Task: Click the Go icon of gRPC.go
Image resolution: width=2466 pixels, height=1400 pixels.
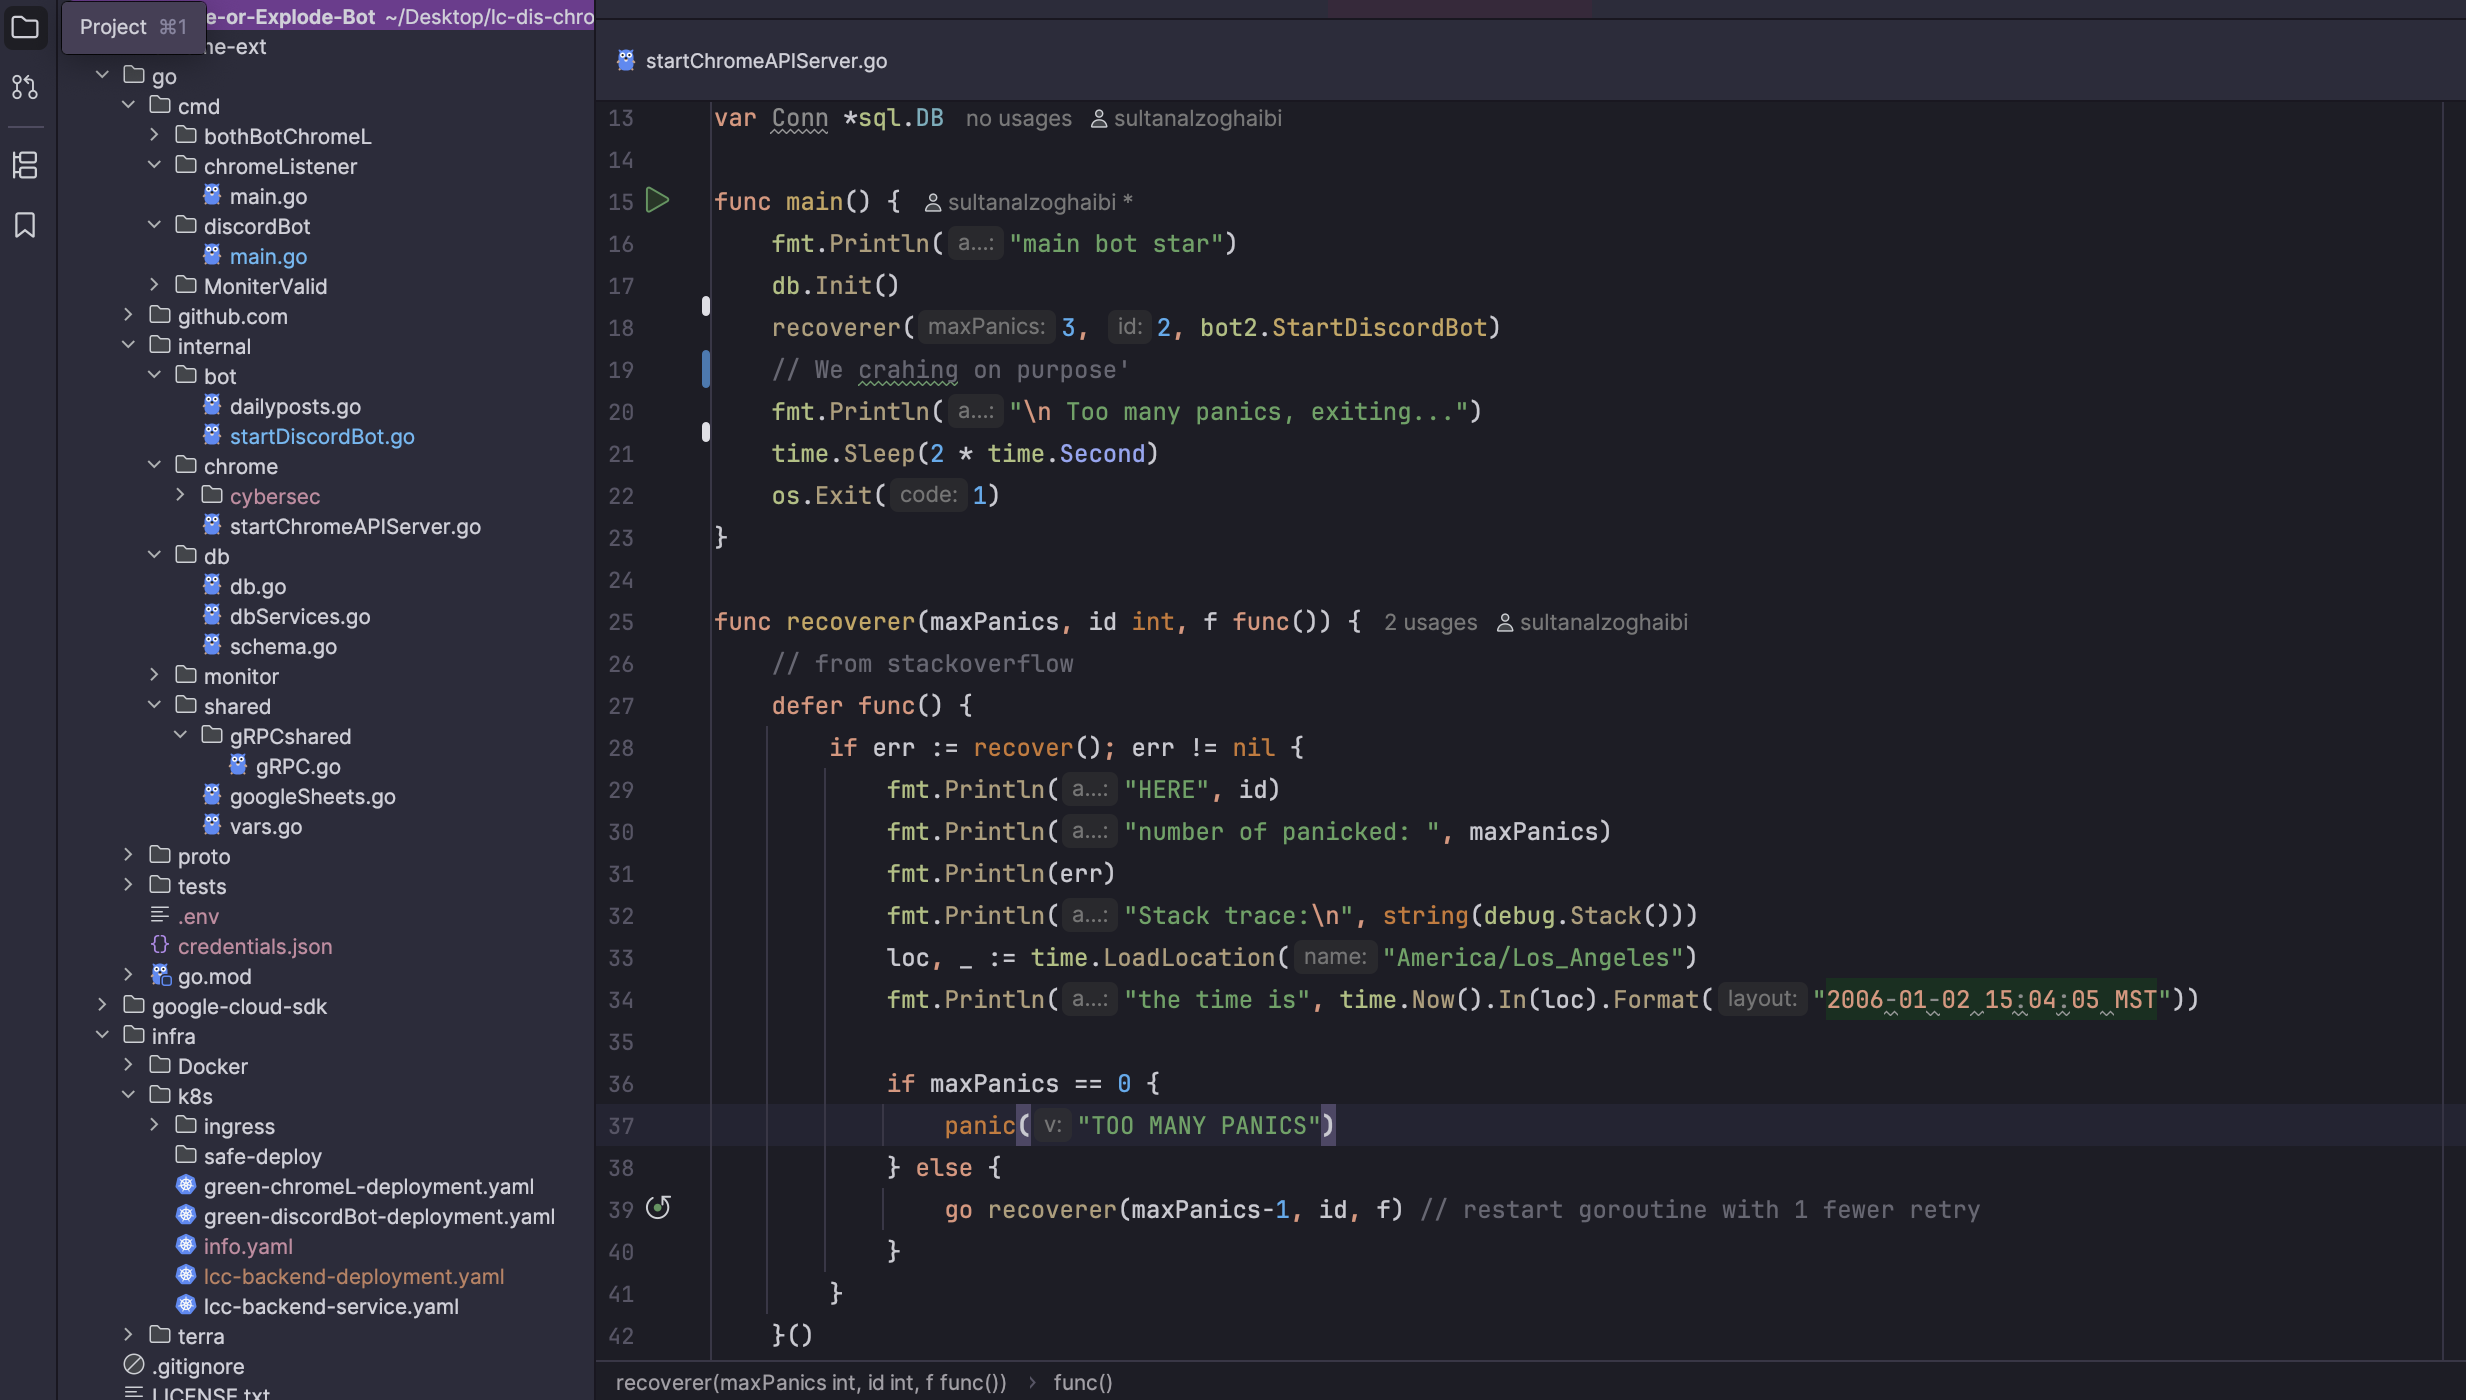Action: (238, 765)
